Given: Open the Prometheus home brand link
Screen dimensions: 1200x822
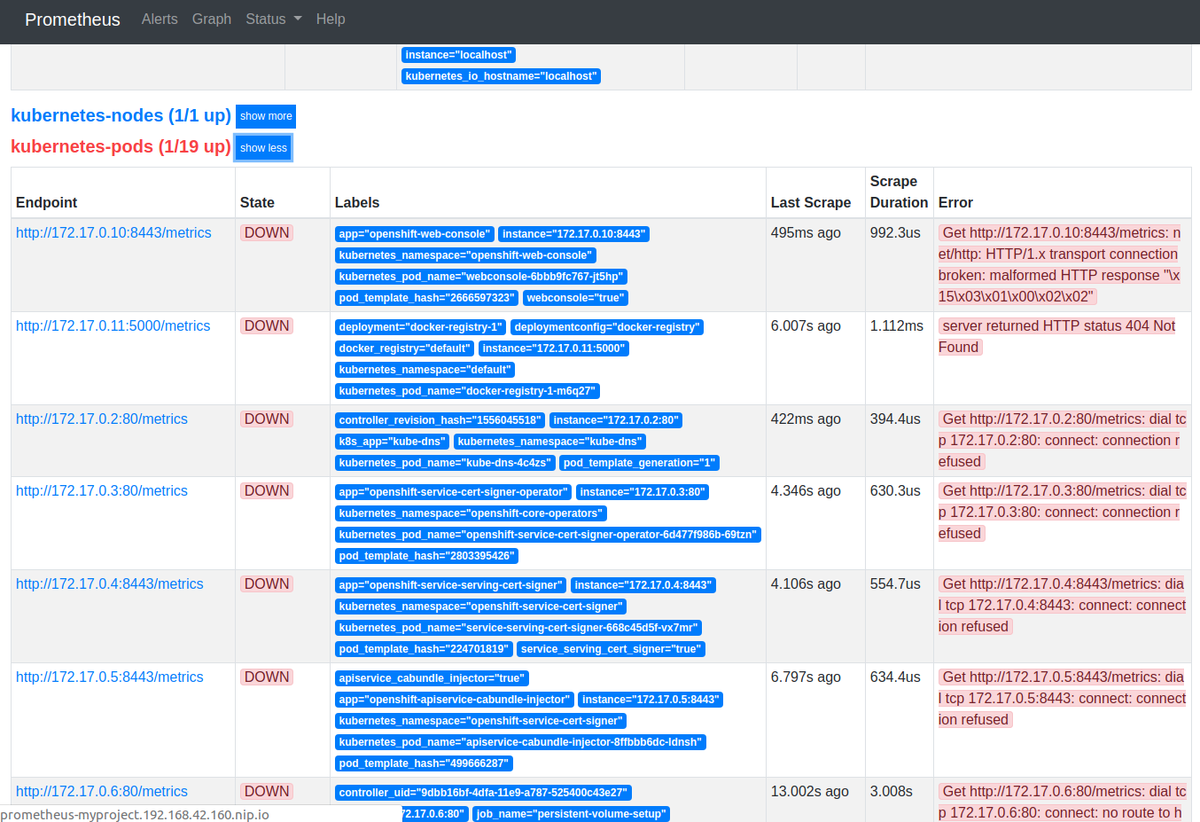Looking at the screenshot, I should point(72,19).
